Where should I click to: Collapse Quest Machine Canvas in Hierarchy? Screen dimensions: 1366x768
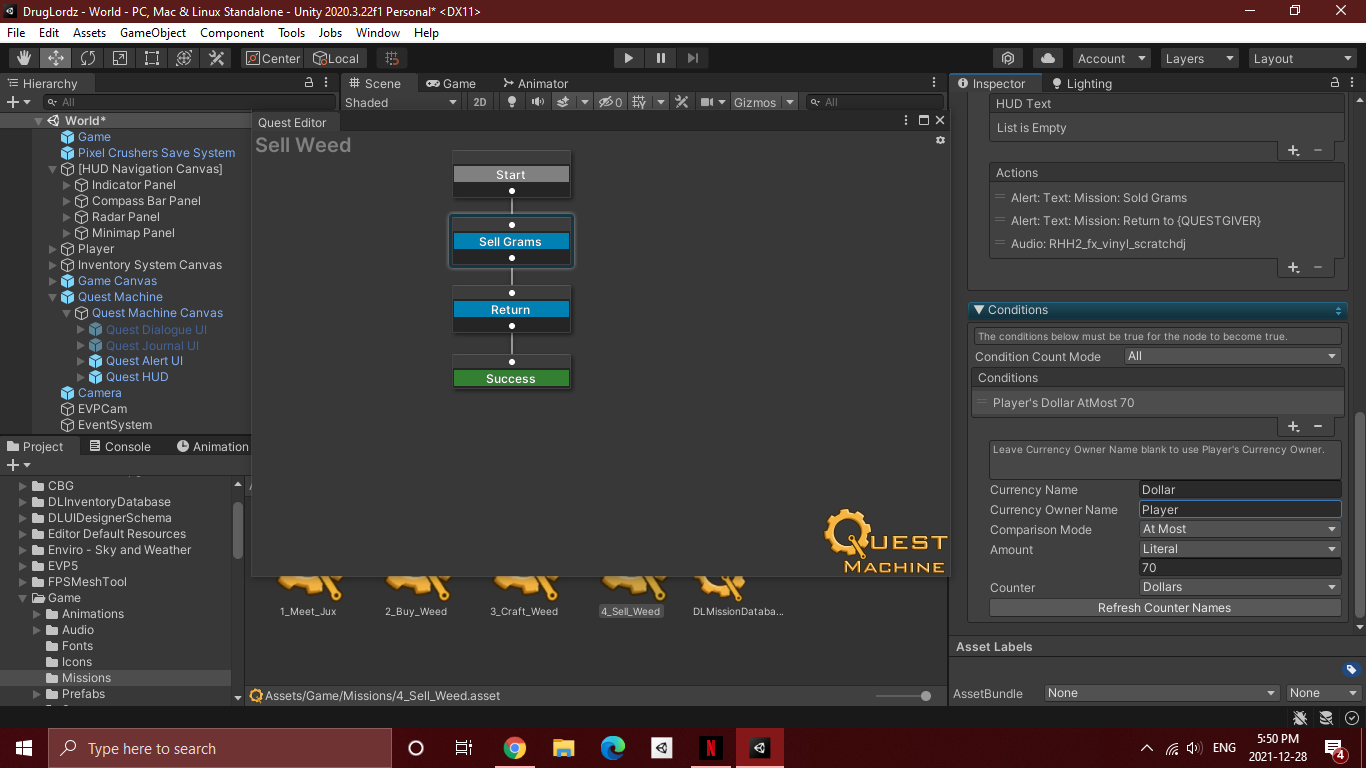click(x=68, y=313)
